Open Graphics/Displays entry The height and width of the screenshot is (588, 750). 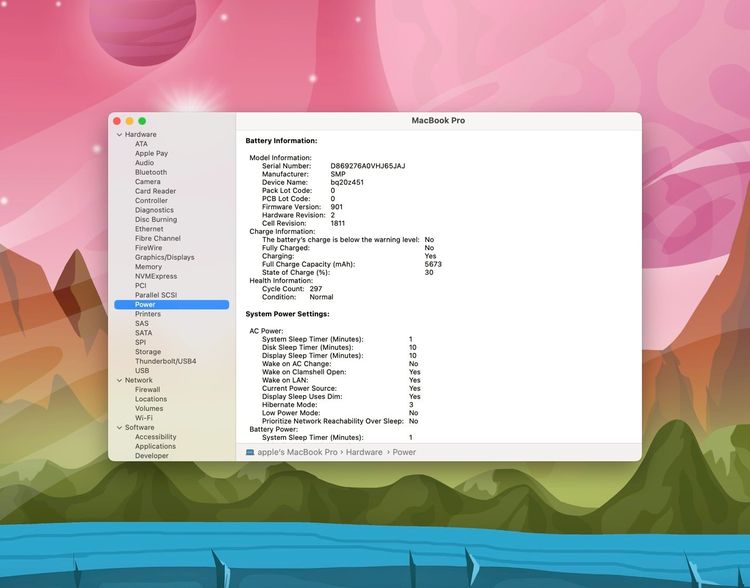pyautogui.click(x=165, y=257)
